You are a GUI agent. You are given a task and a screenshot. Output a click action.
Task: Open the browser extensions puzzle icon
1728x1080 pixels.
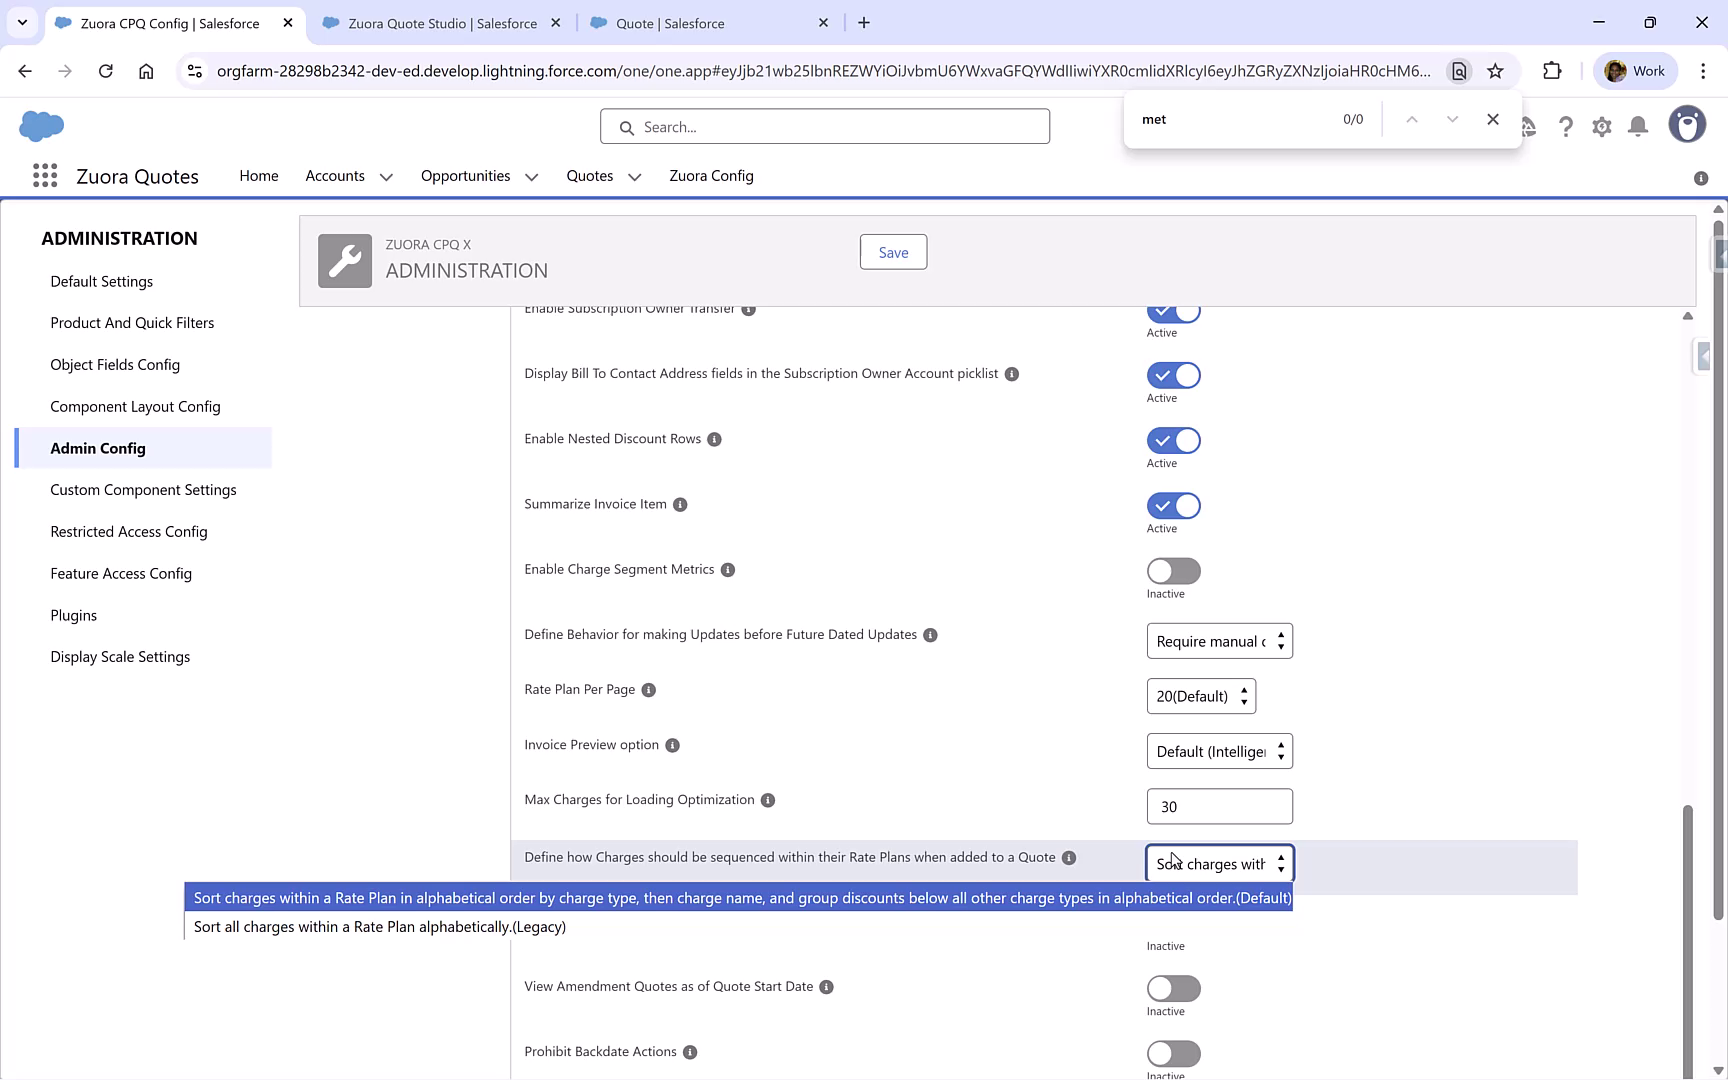tap(1553, 70)
